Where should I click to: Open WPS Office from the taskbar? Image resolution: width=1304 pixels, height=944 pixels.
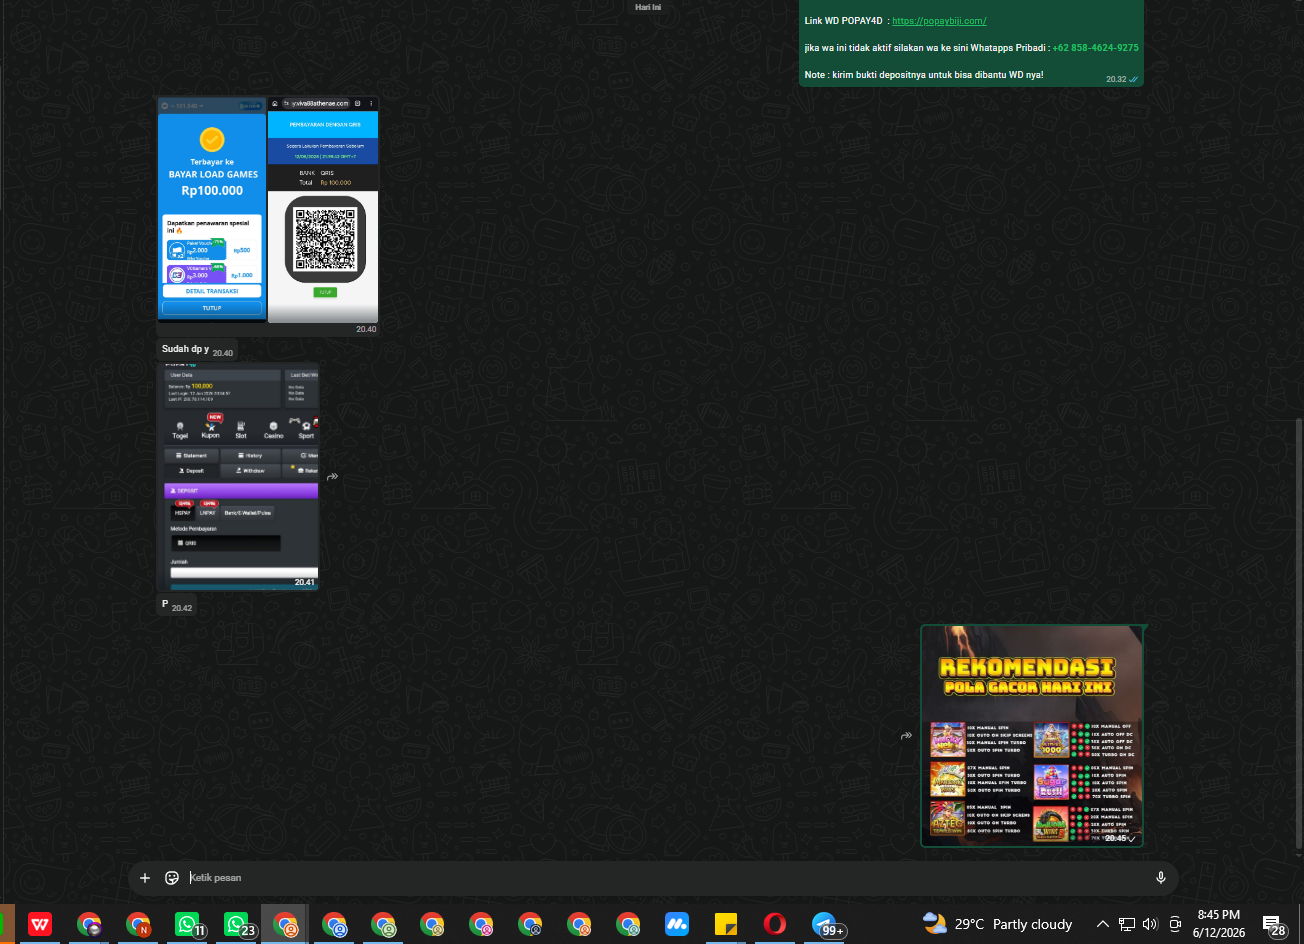(40, 924)
